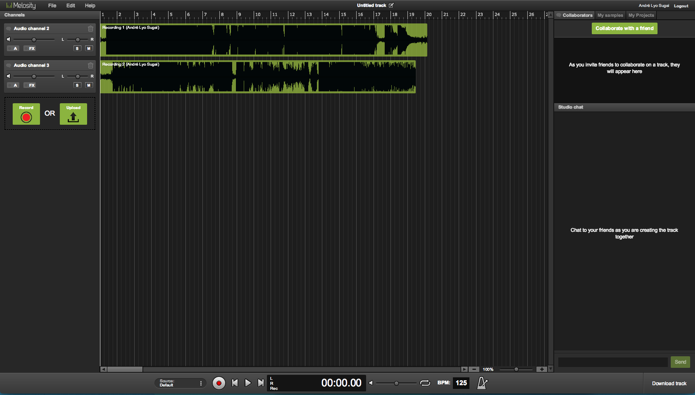
Task: Click timeline ruler at bar 10
Action: point(258,15)
